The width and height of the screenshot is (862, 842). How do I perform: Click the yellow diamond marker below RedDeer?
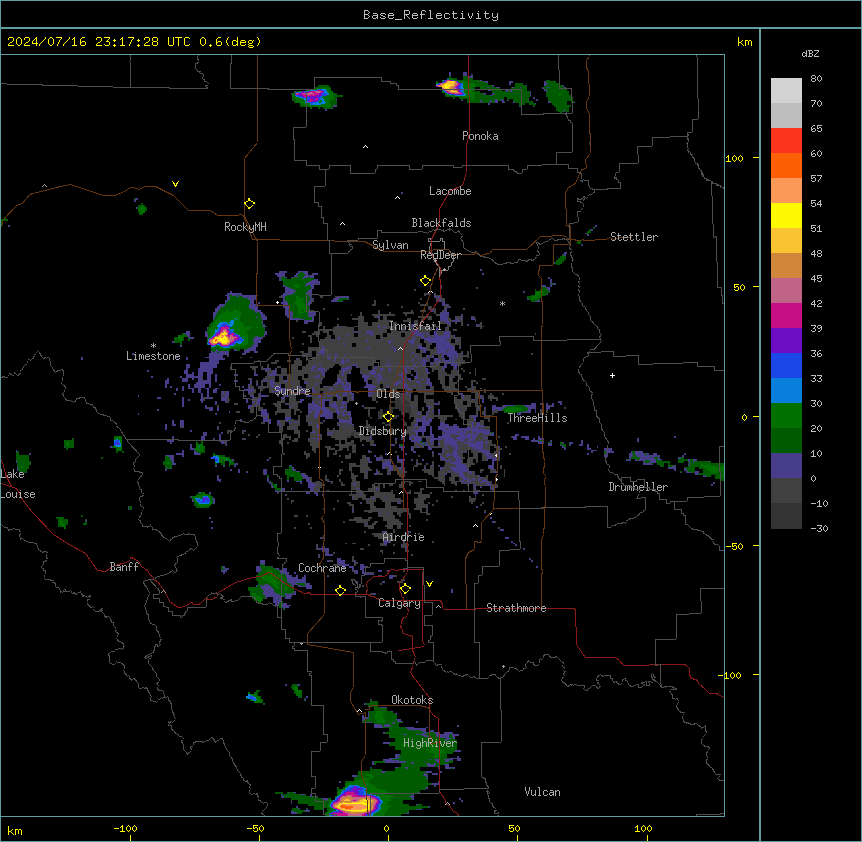[x=425, y=281]
